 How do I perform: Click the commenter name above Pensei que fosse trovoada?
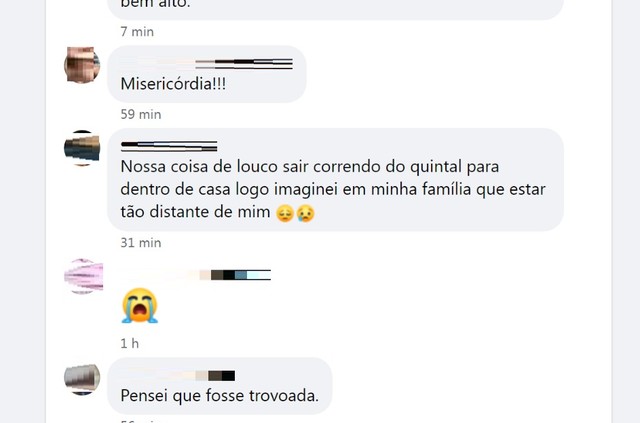click(178, 376)
